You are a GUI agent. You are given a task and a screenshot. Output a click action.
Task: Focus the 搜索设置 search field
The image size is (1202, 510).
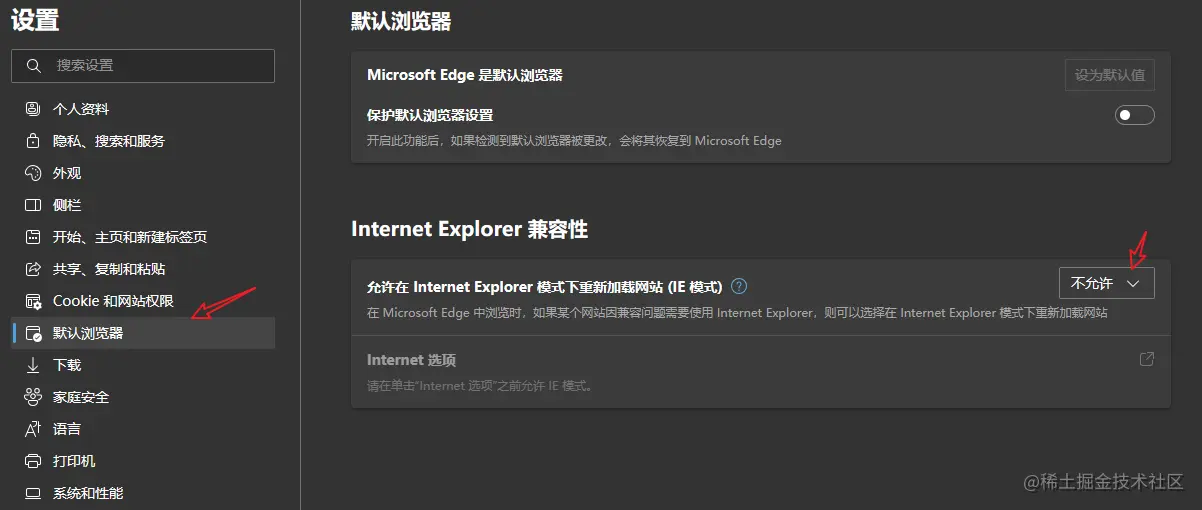tap(143, 65)
